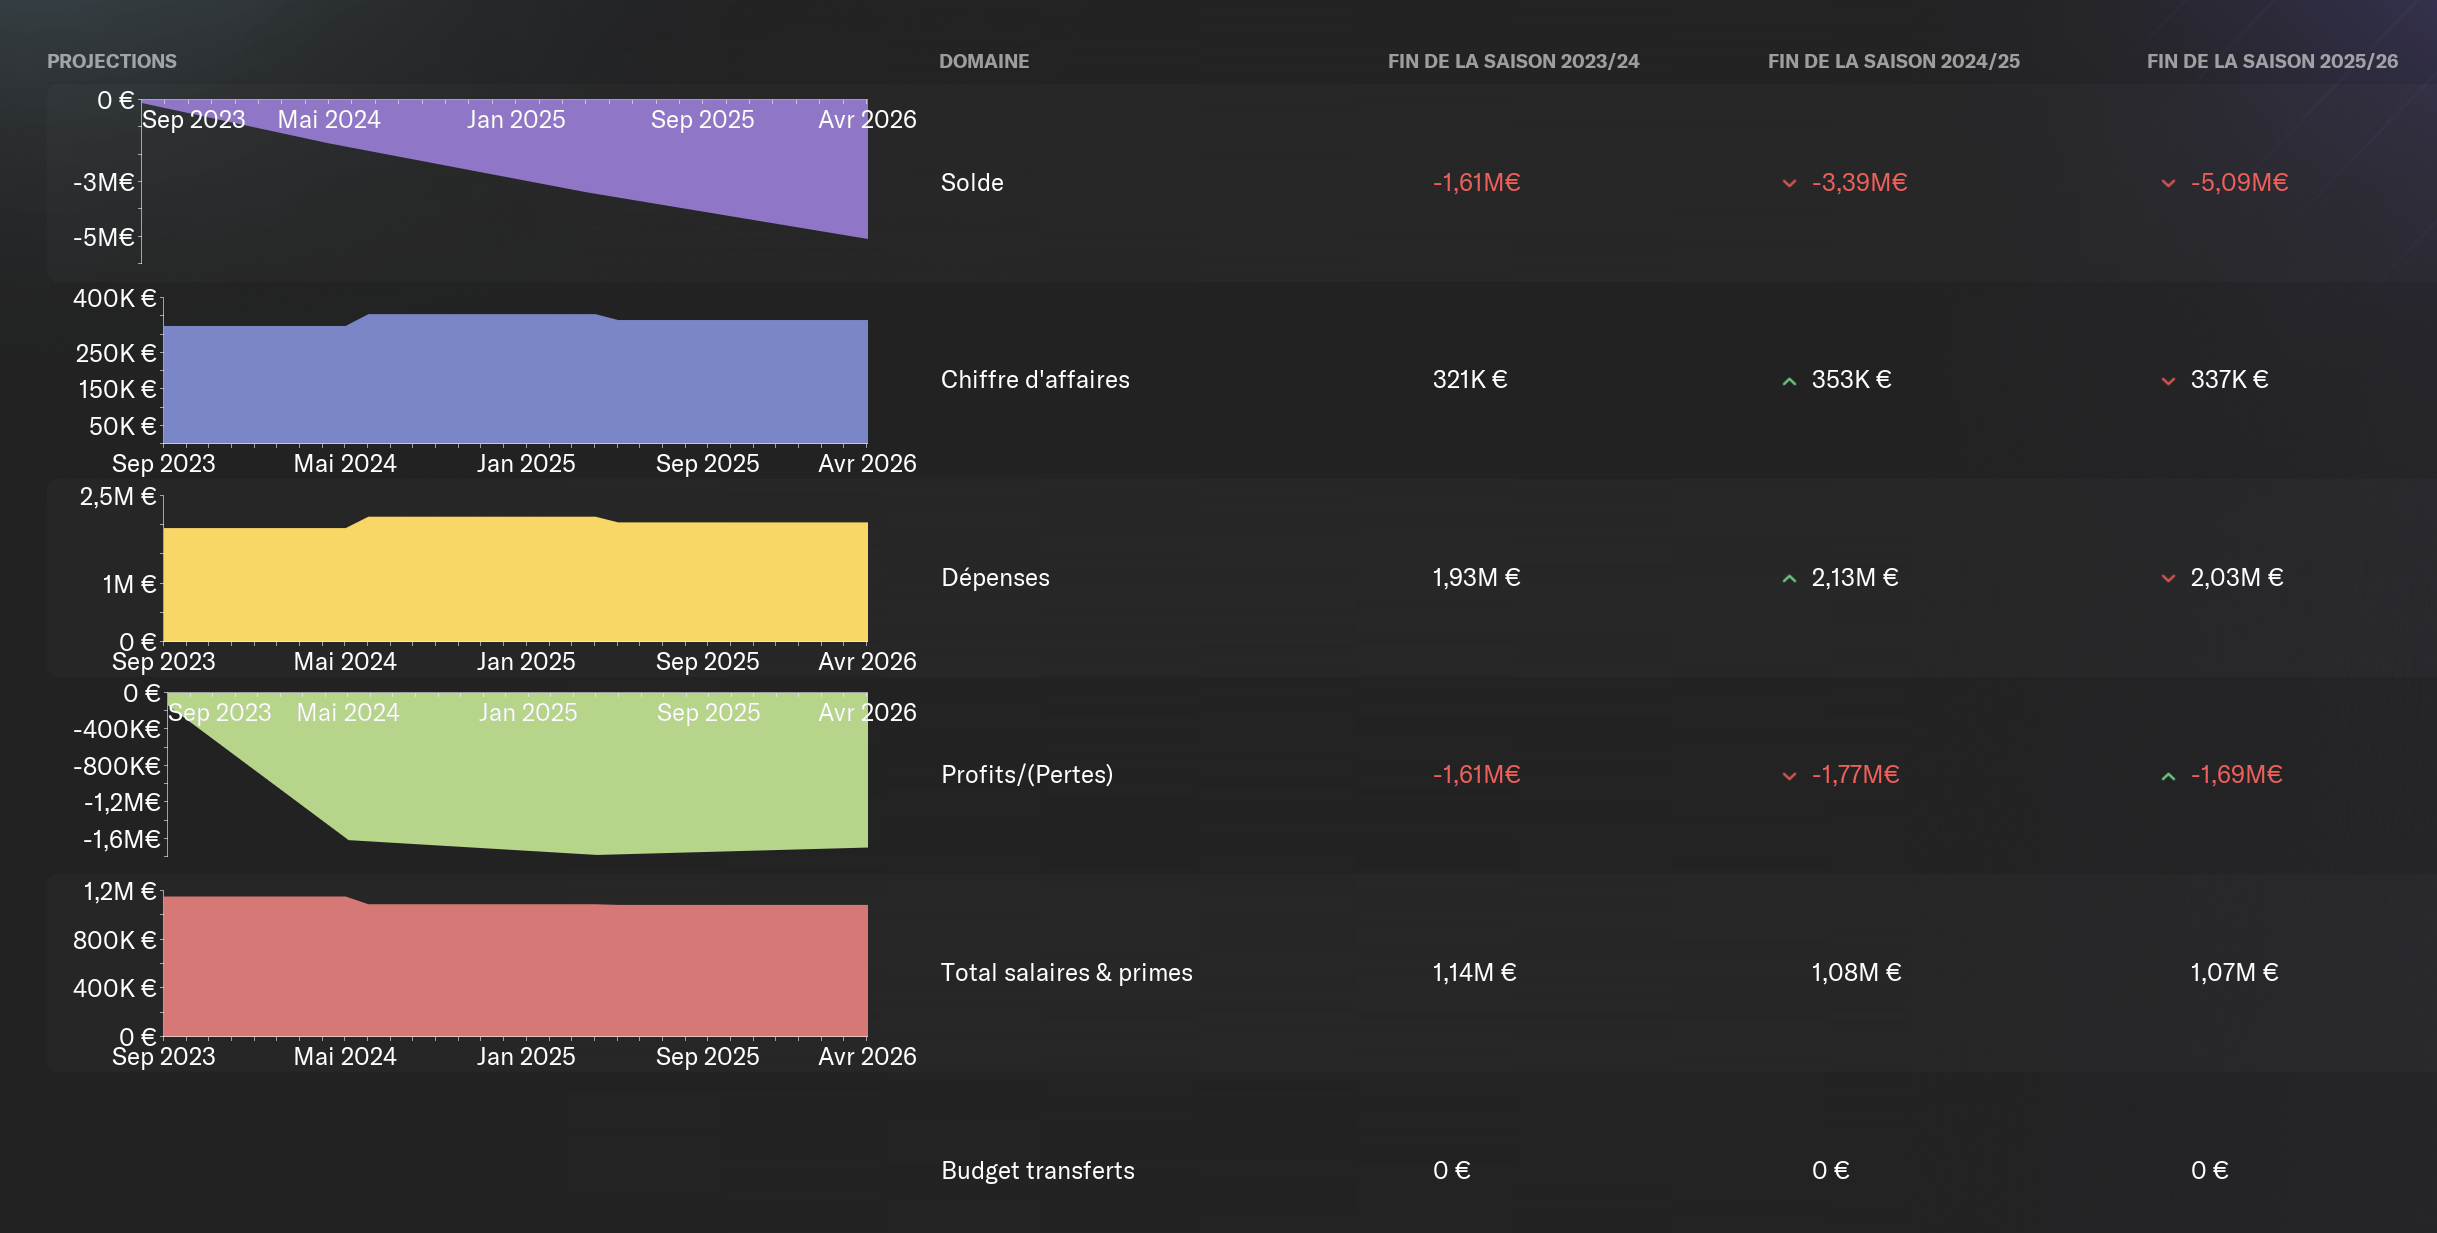Click the red down arrow beside -1,77M€ Pertes
Image resolution: width=2437 pixels, height=1233 pixels.
coord(1789,776)
